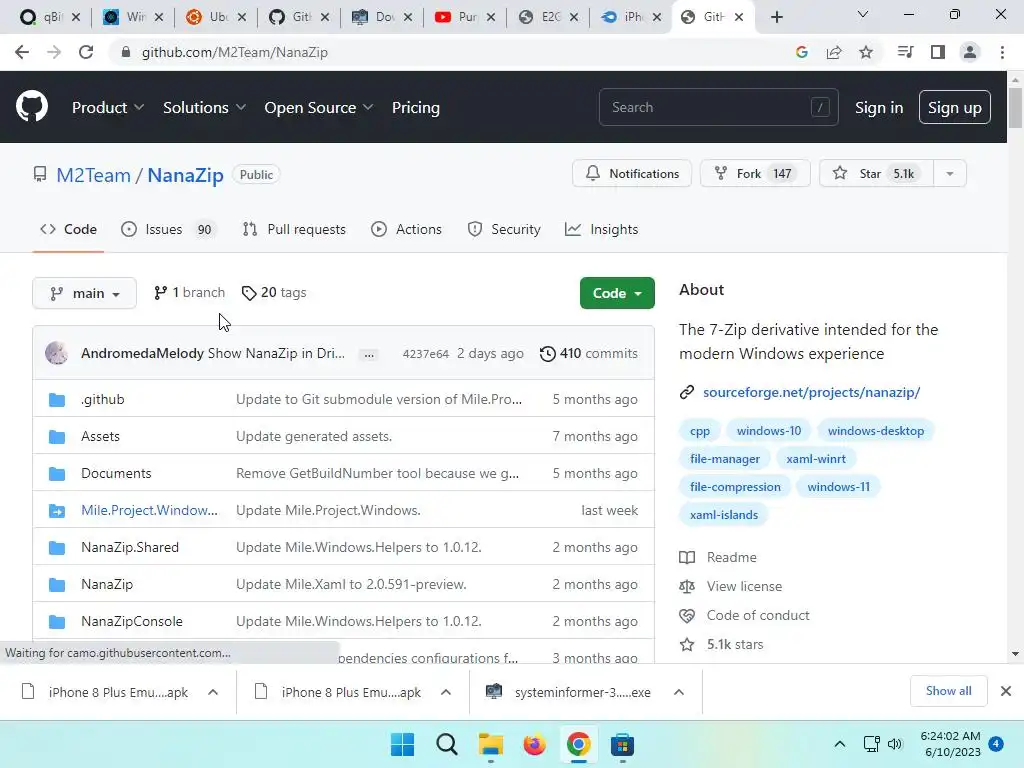Click the Assets folder icon
The width and height of the screenshot is (1024, 768).
click(x=57, y=437)
